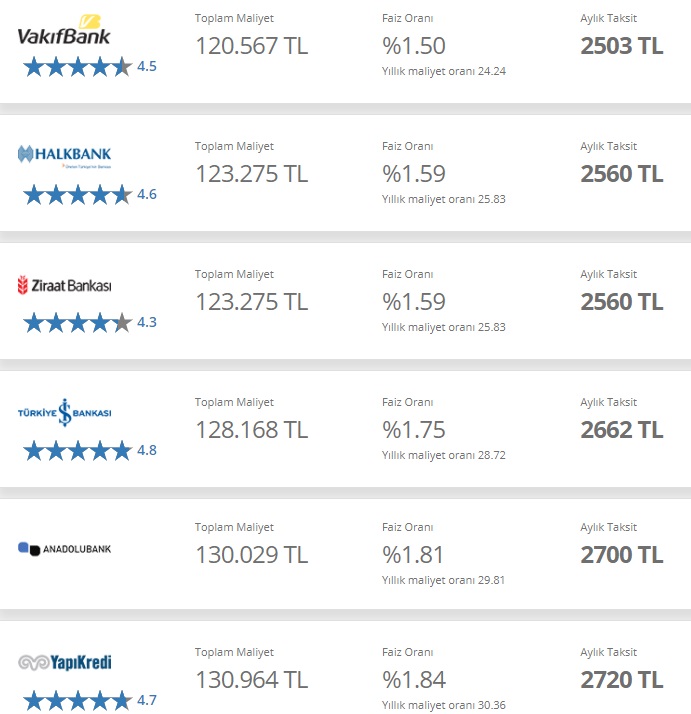Click the %1.84 Yapı Kredi interest rate

[x=413, y=681]
